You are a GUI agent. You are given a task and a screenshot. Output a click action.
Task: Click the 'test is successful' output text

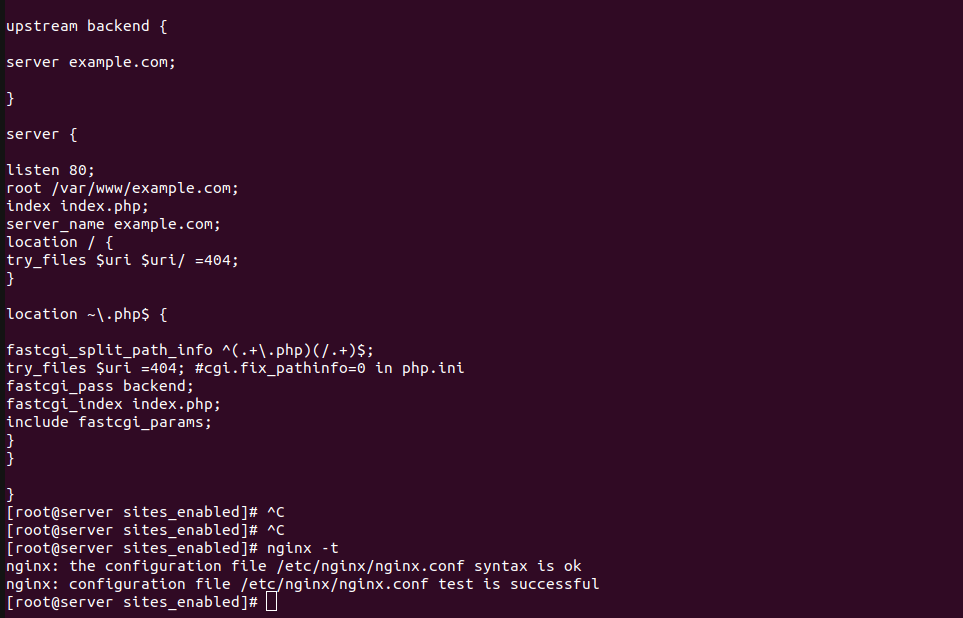coord(518,584)
